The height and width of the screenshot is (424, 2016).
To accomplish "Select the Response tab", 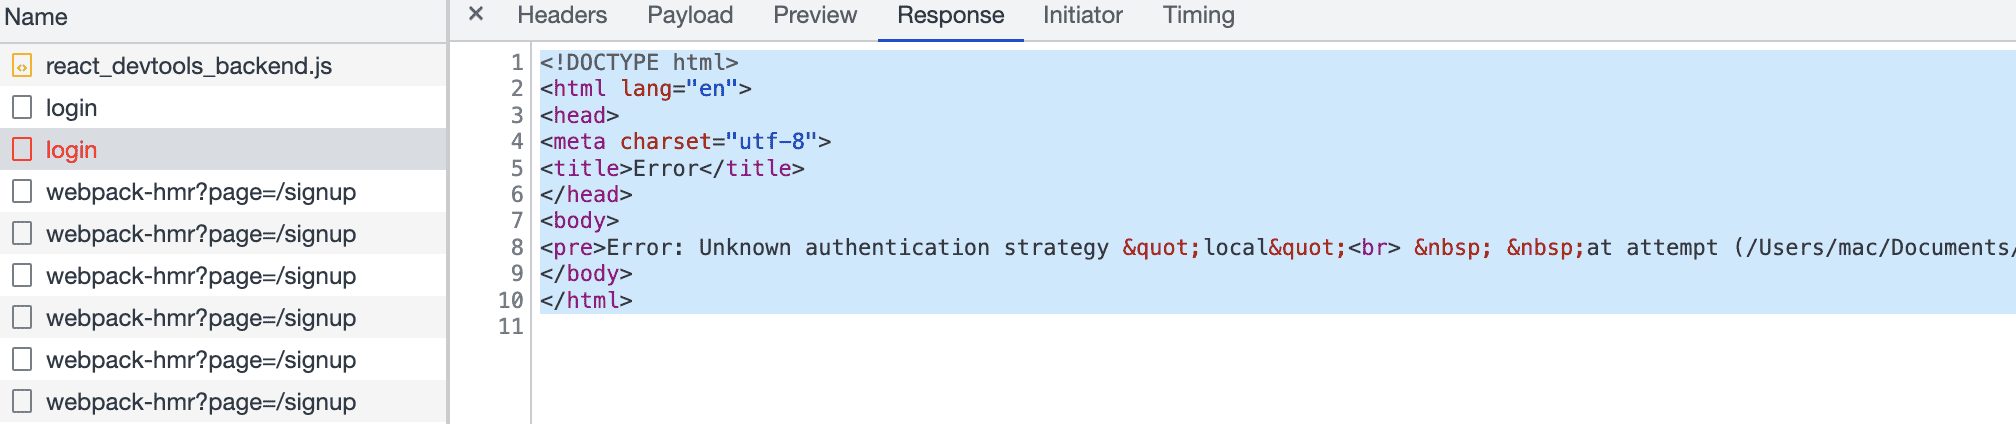I will point(950,15).
